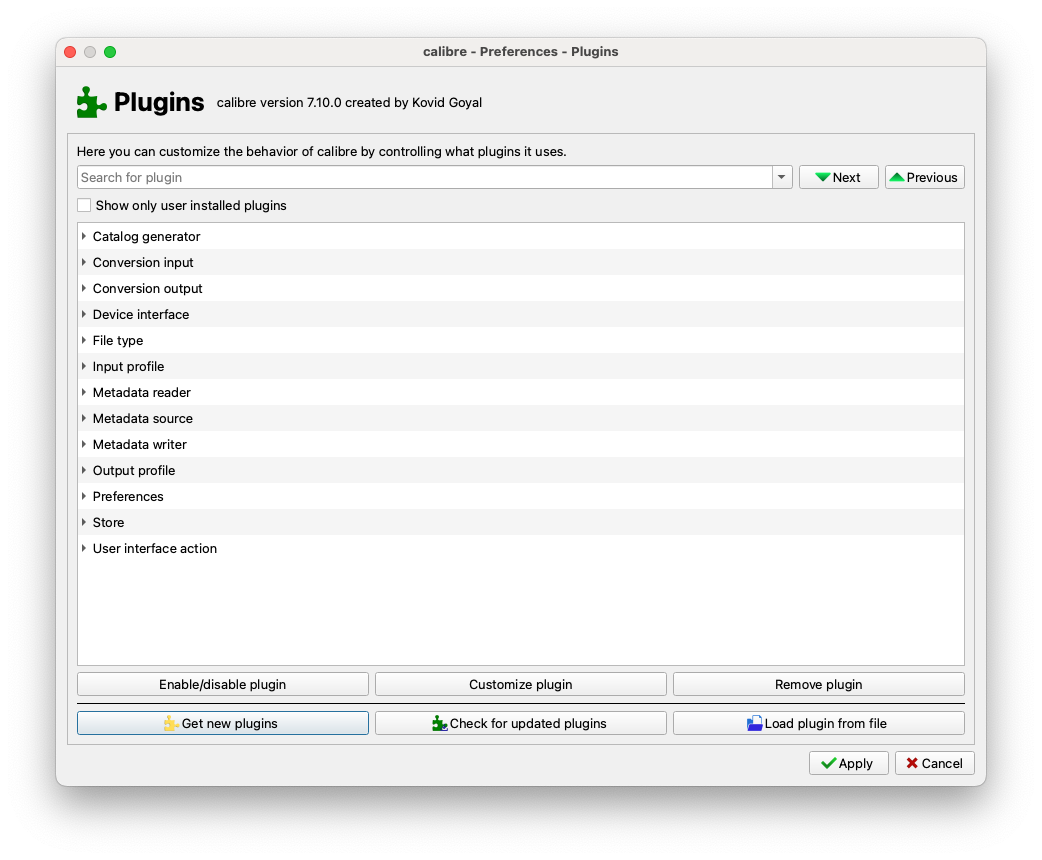
Task: Click the green up-arrow Previous icon
Action: point(897,178)
